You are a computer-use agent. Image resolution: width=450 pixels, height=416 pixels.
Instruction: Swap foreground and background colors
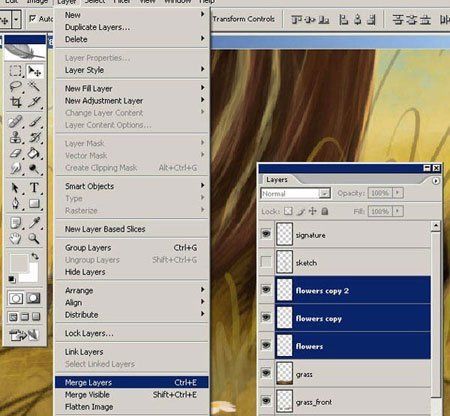(x=35, y=257)
